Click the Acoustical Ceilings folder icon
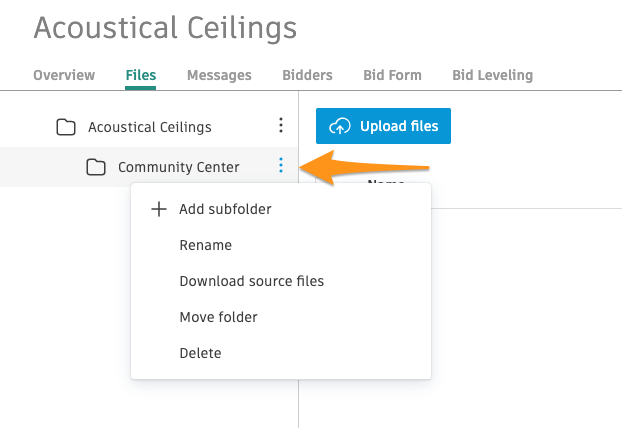This screenshot has height=428, width=622. pos(66,127)
